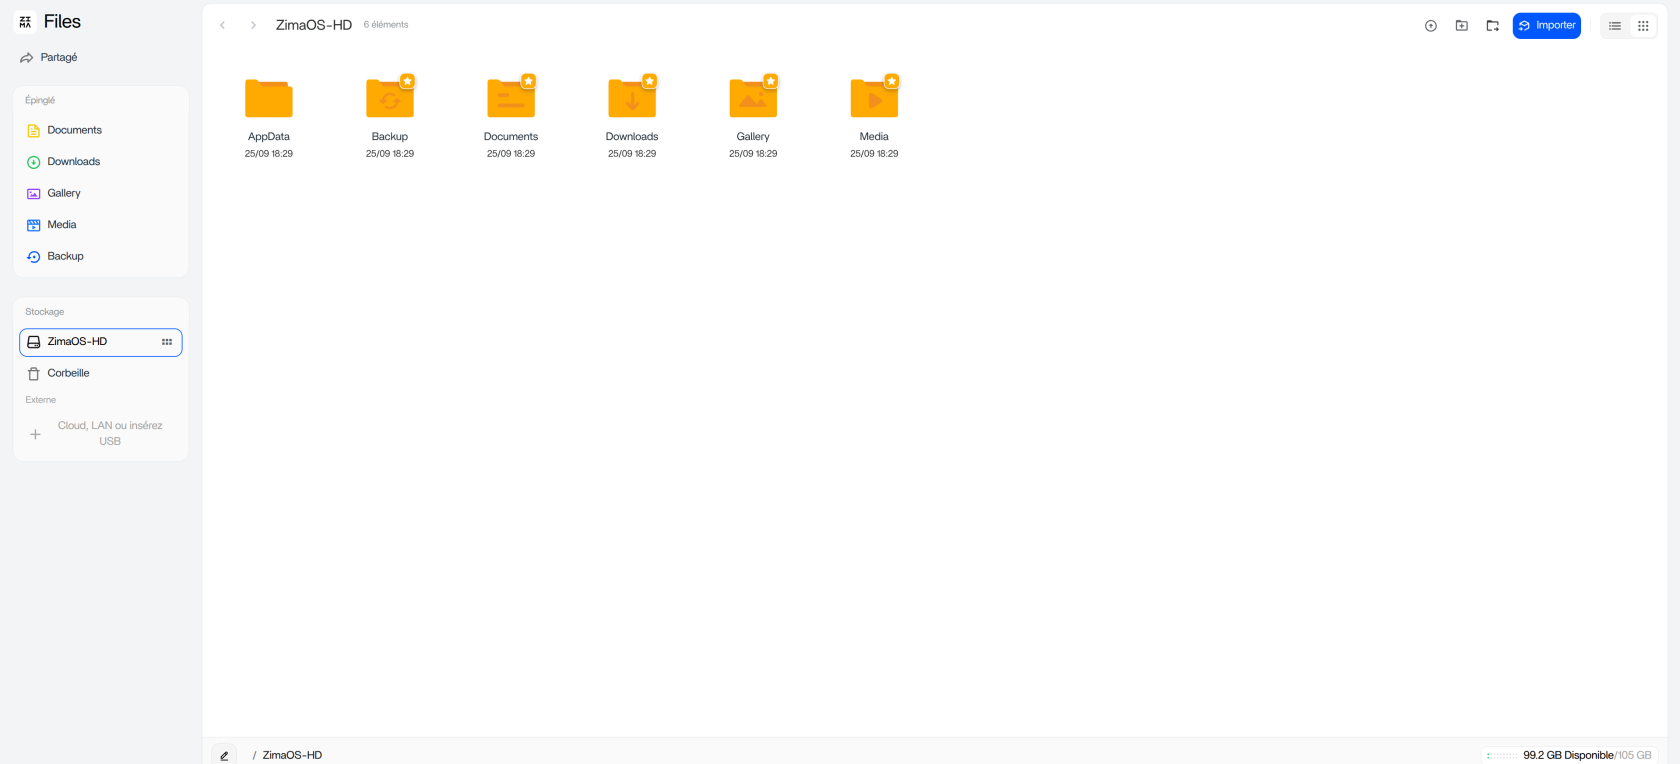Open the AppData folder
The height and width of the screenshot is (764, 1680).
[268, 99]
